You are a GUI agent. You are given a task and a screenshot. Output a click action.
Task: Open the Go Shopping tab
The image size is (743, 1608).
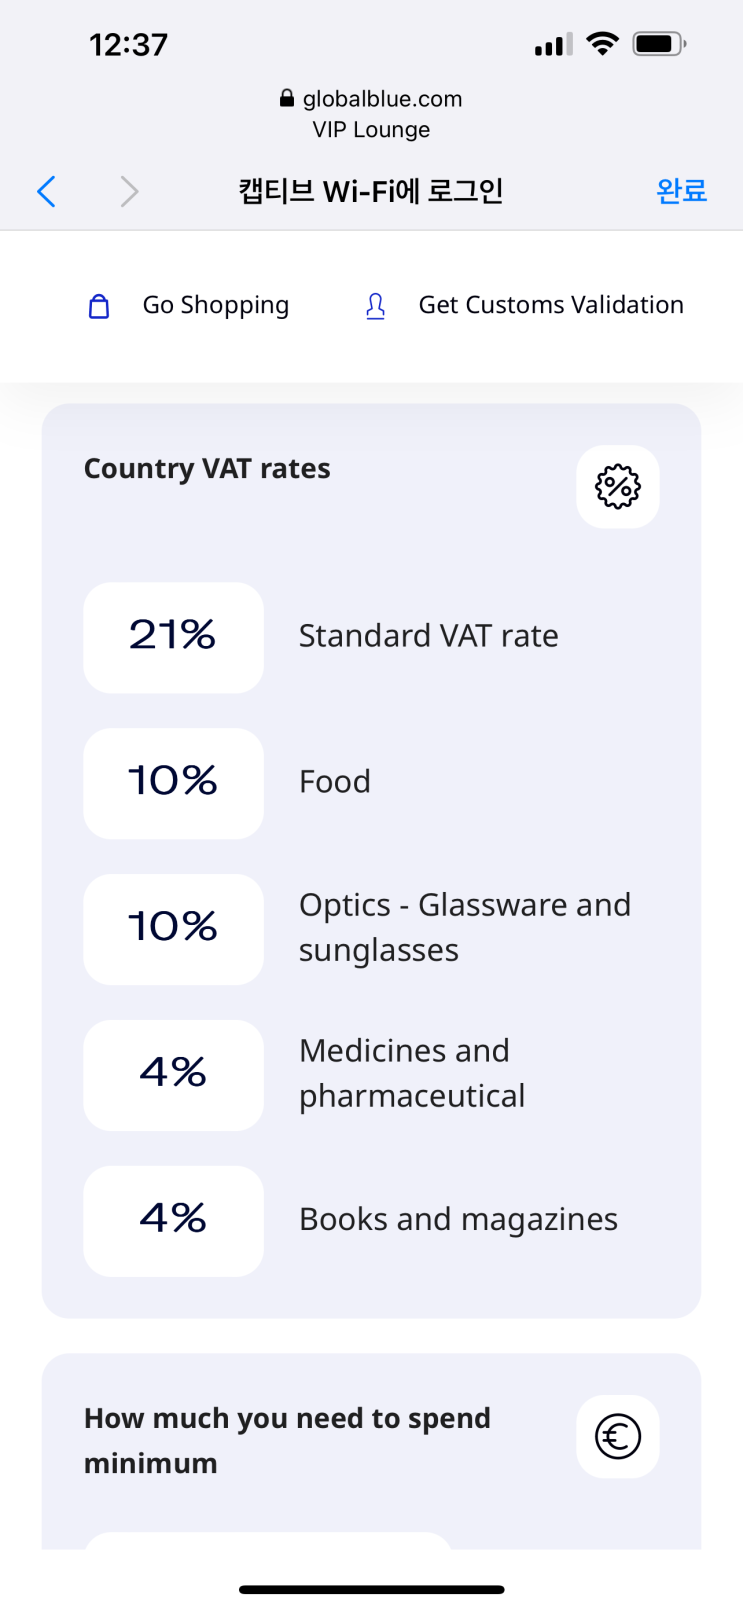tap(215, 305)
